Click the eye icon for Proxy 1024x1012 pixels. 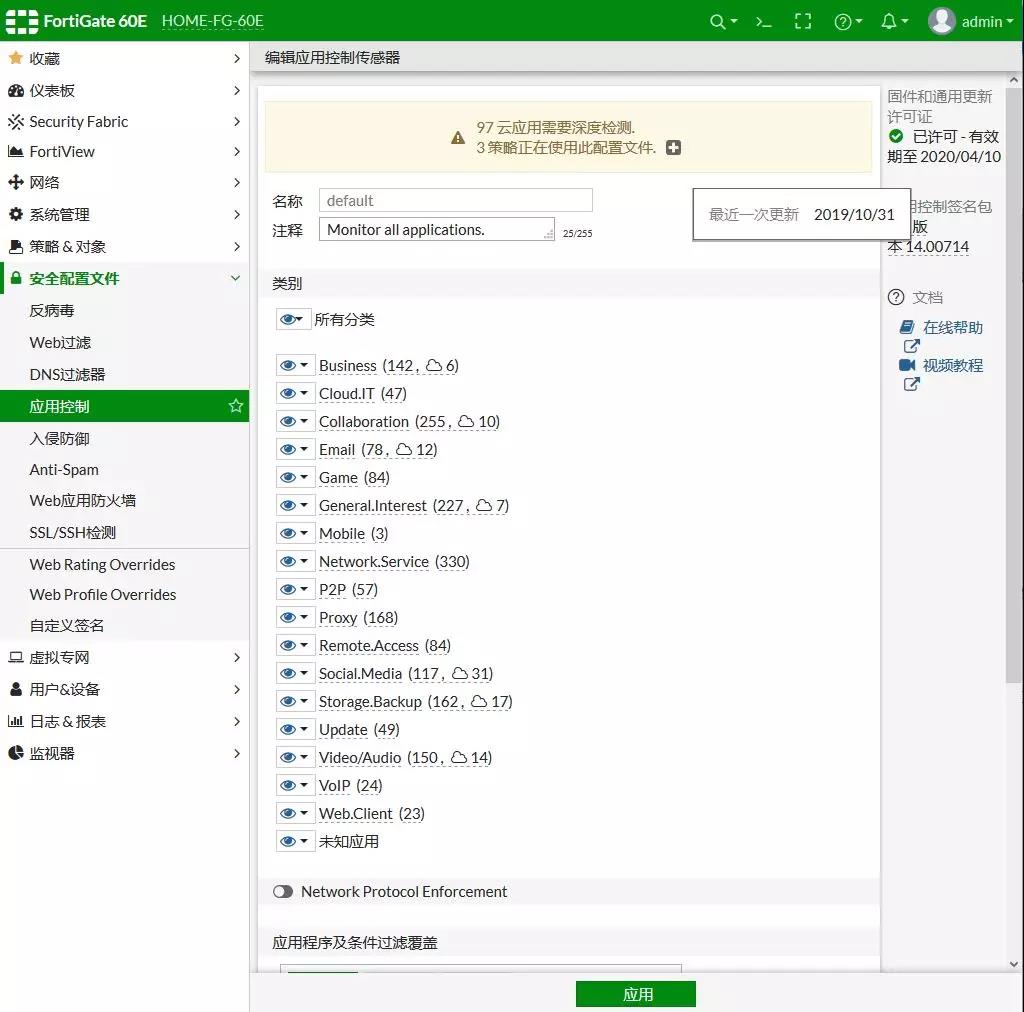(x=288, y=617)
